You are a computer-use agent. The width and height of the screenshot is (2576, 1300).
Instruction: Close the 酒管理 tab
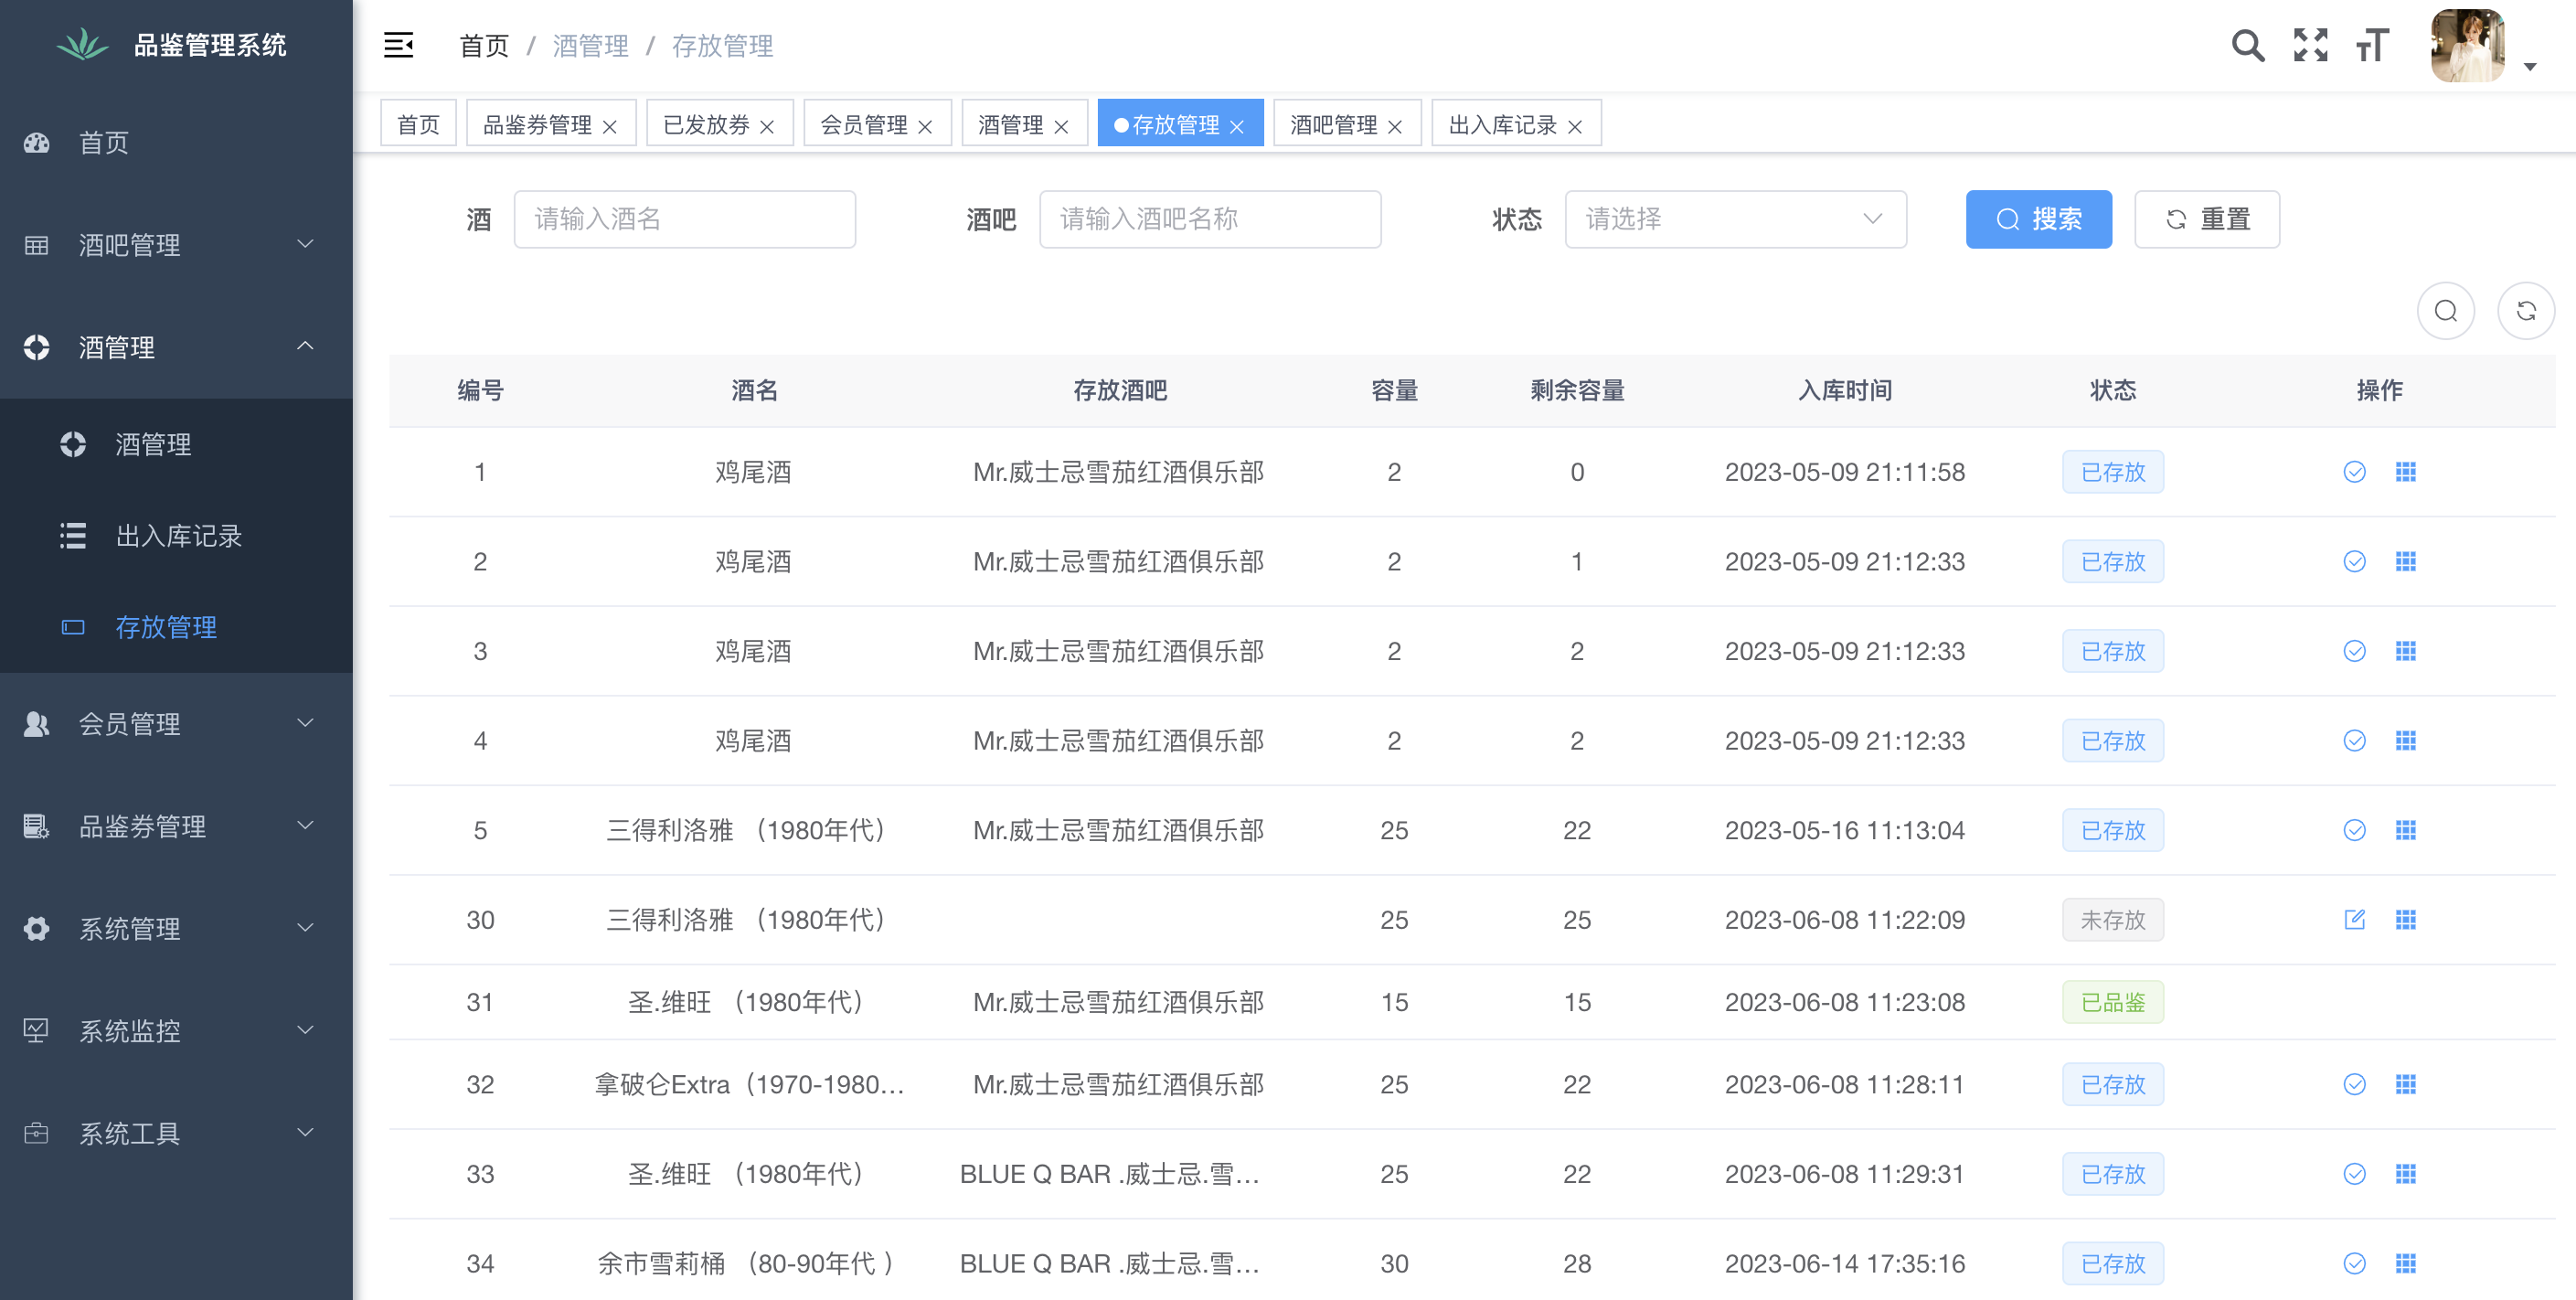(x=1061, y=126)
